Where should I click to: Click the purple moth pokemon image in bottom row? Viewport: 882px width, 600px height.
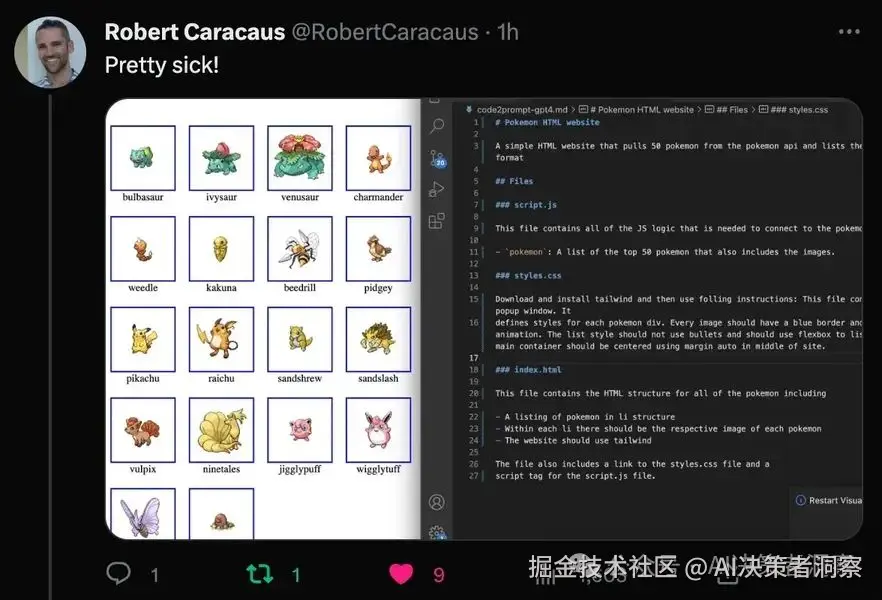click(143, 514)
